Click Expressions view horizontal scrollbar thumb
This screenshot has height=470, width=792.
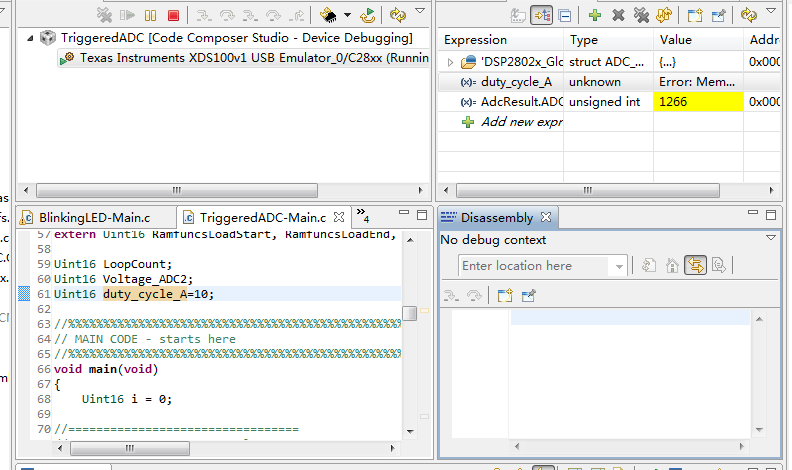tap(587, 190)
